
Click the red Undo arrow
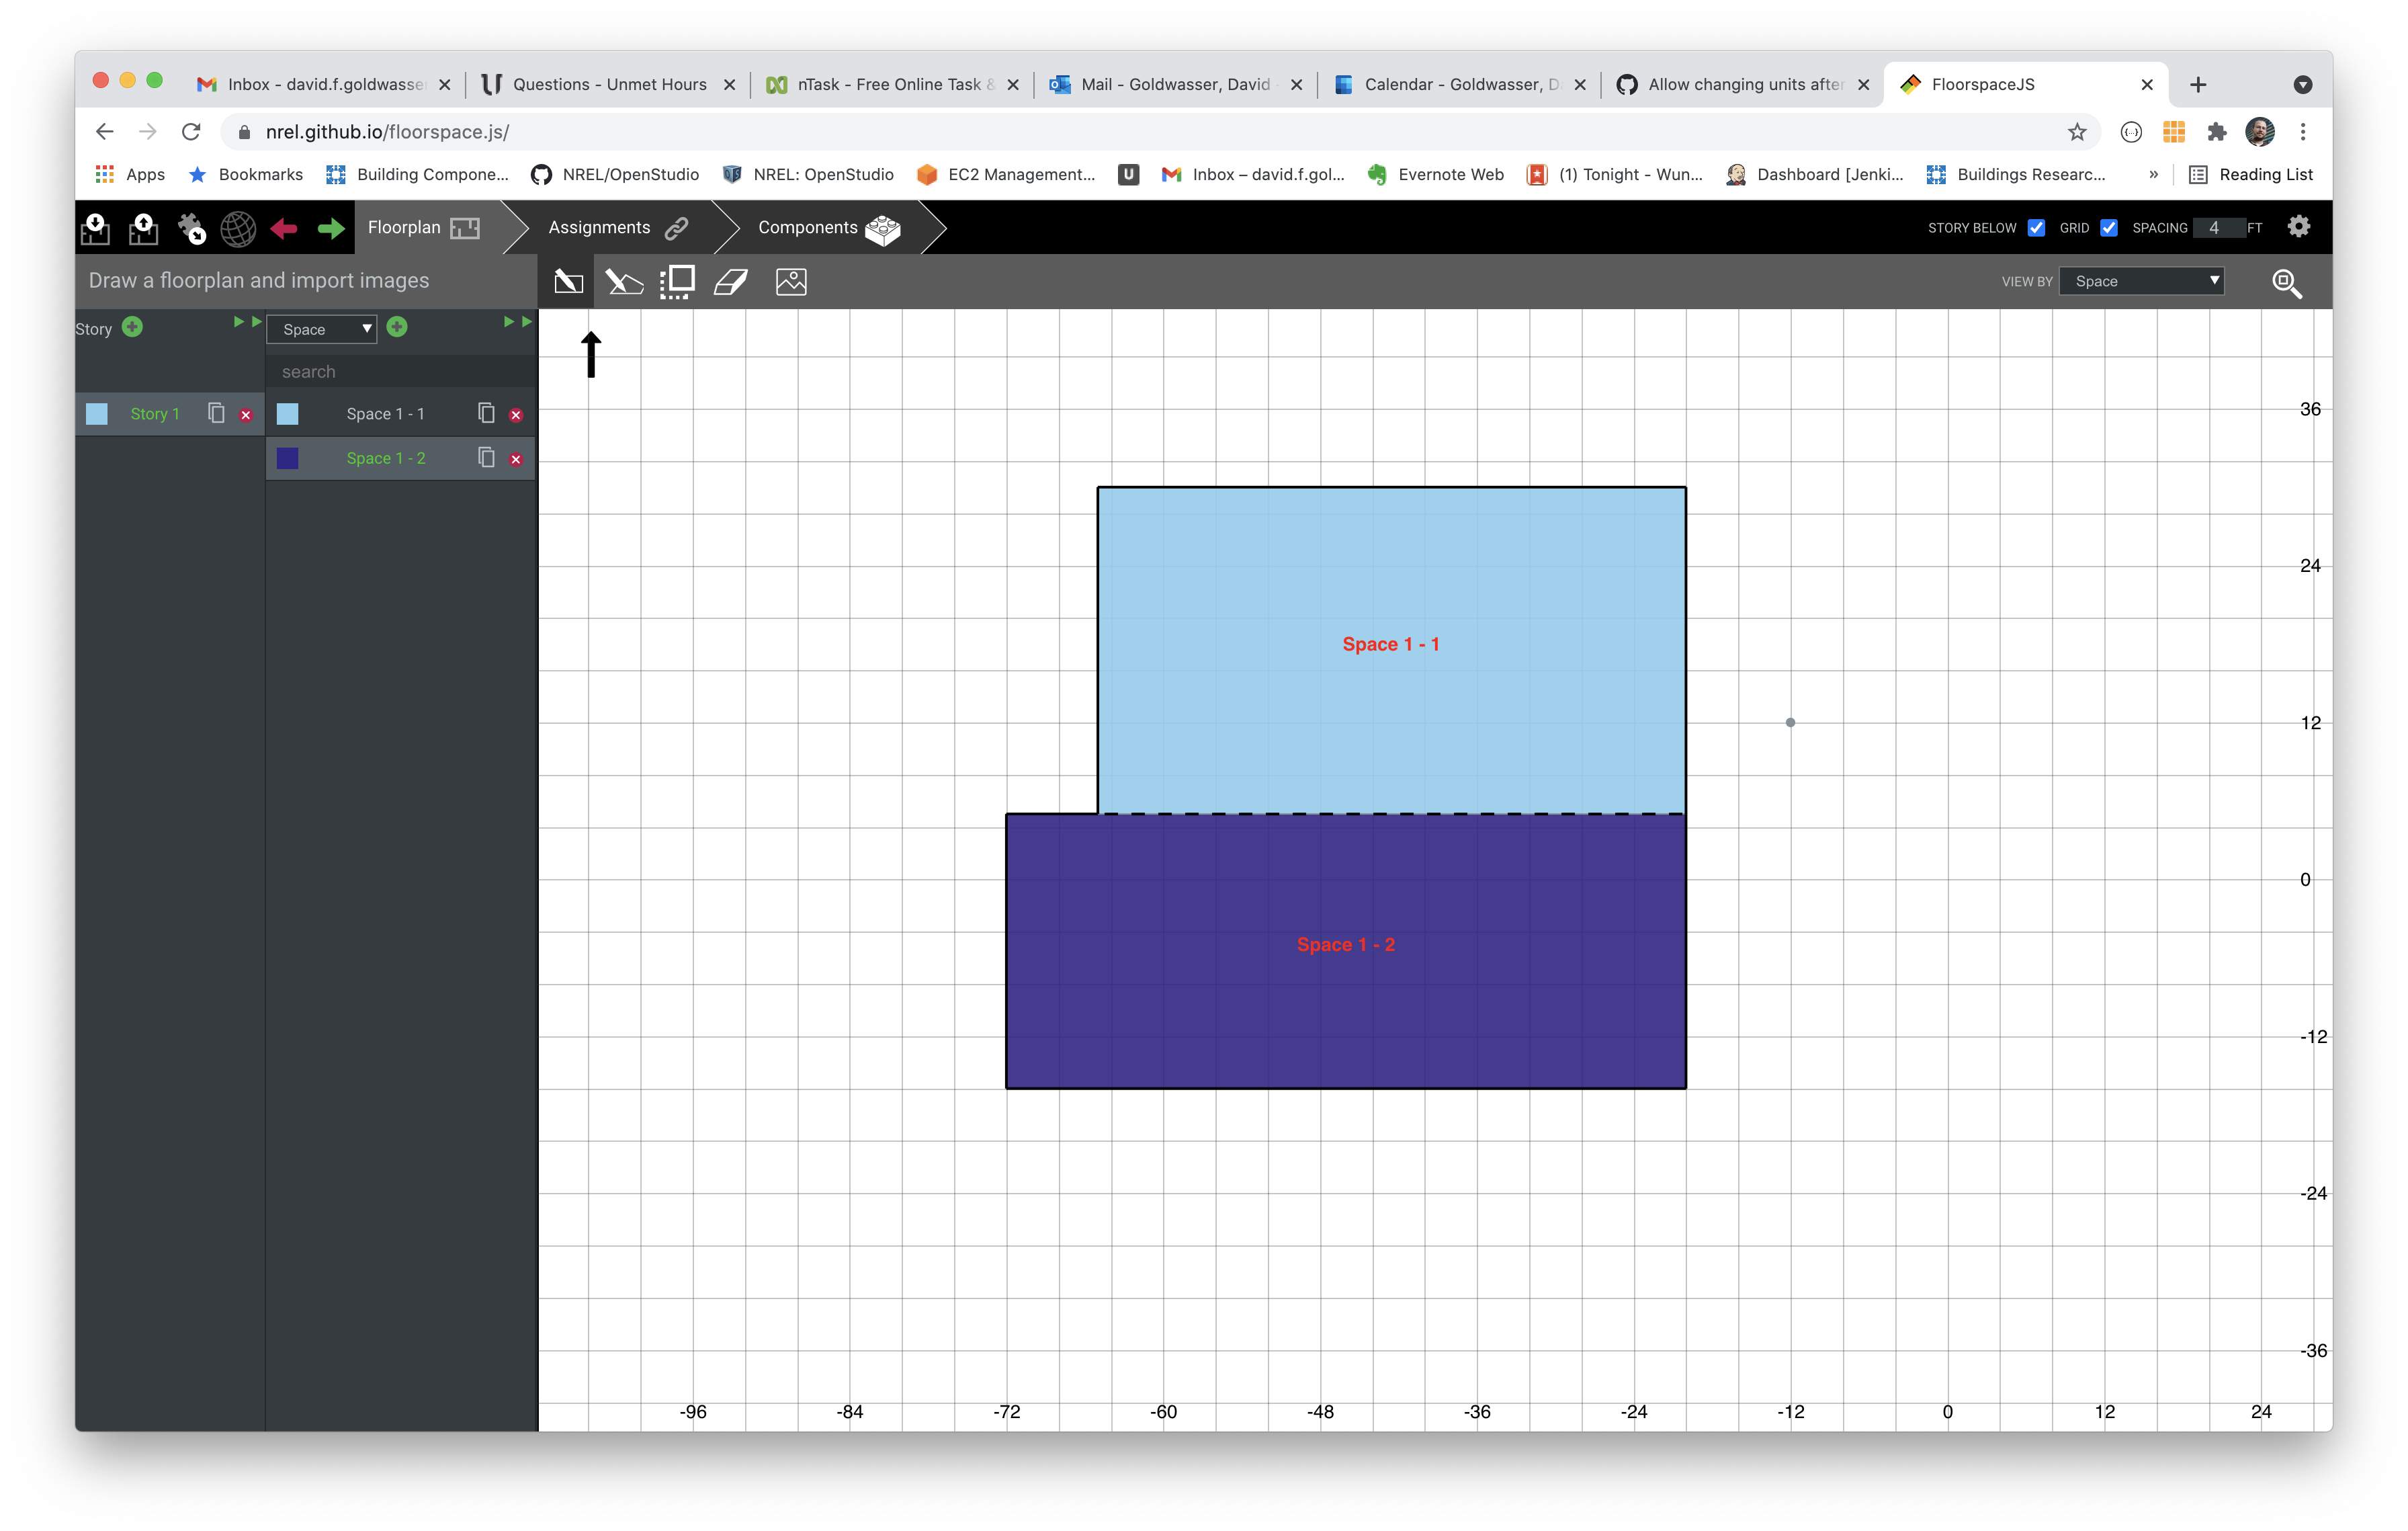point(284,229)
